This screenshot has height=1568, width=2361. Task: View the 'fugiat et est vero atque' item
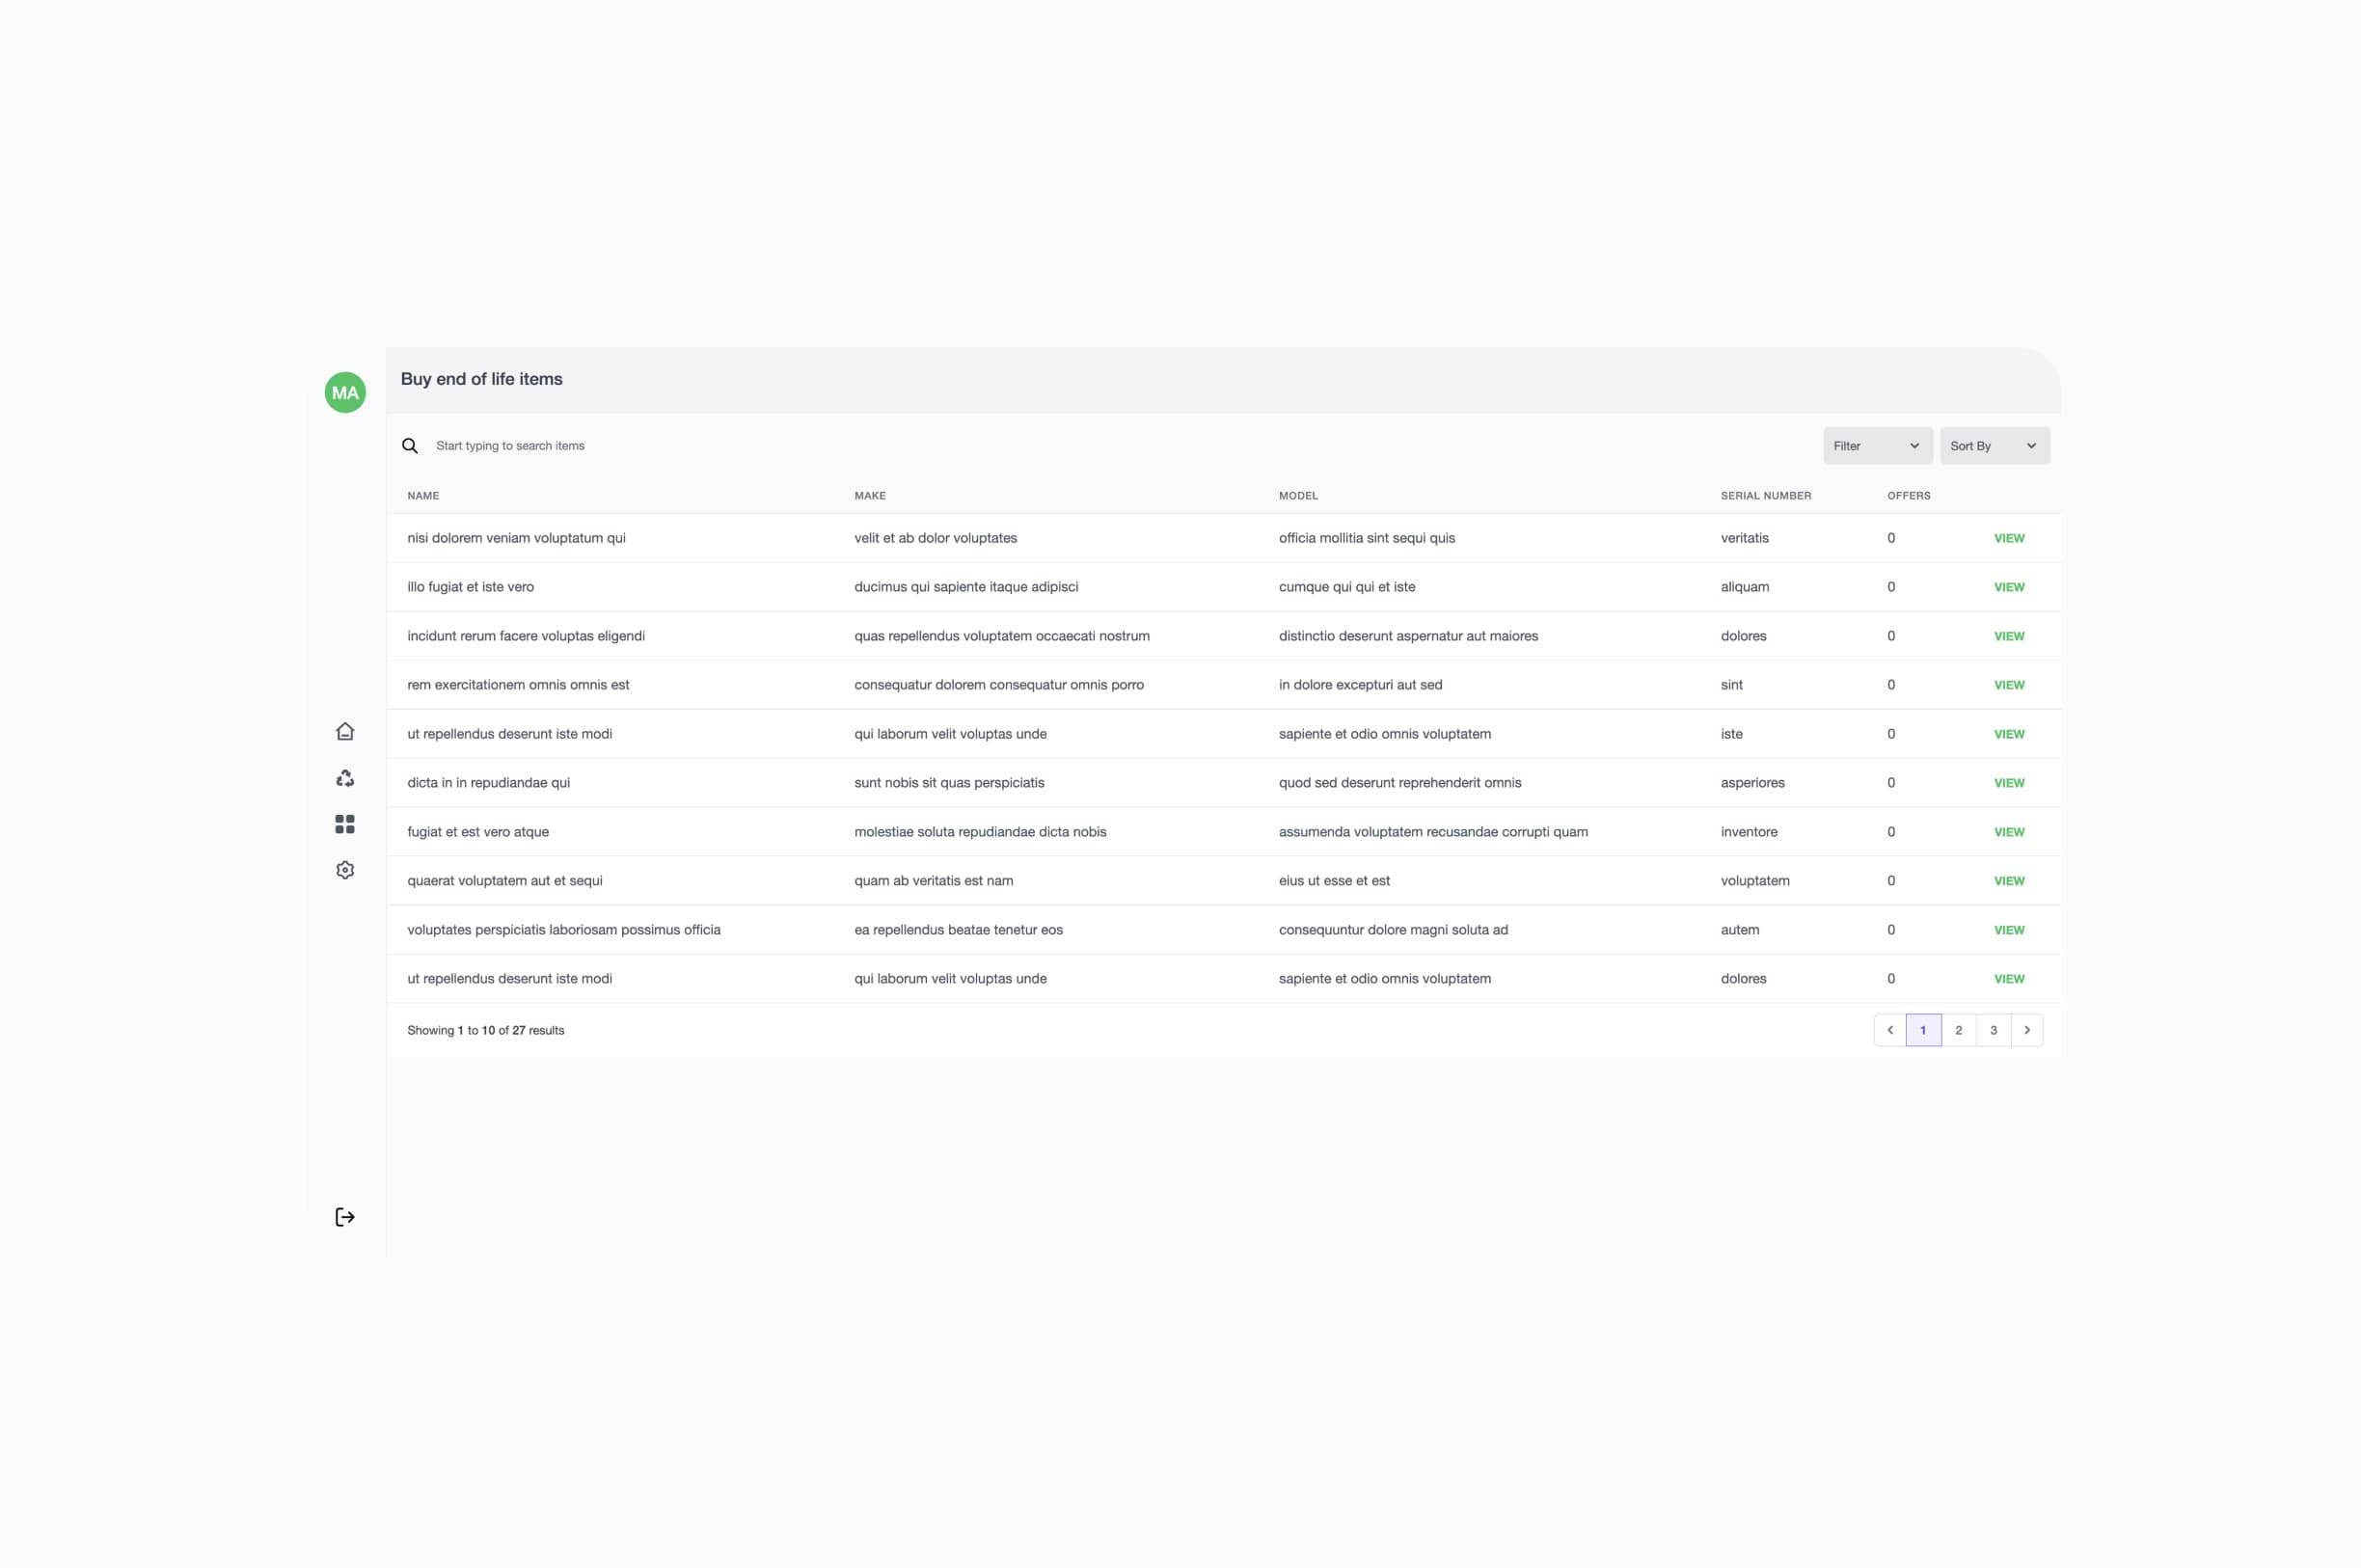2009,832
